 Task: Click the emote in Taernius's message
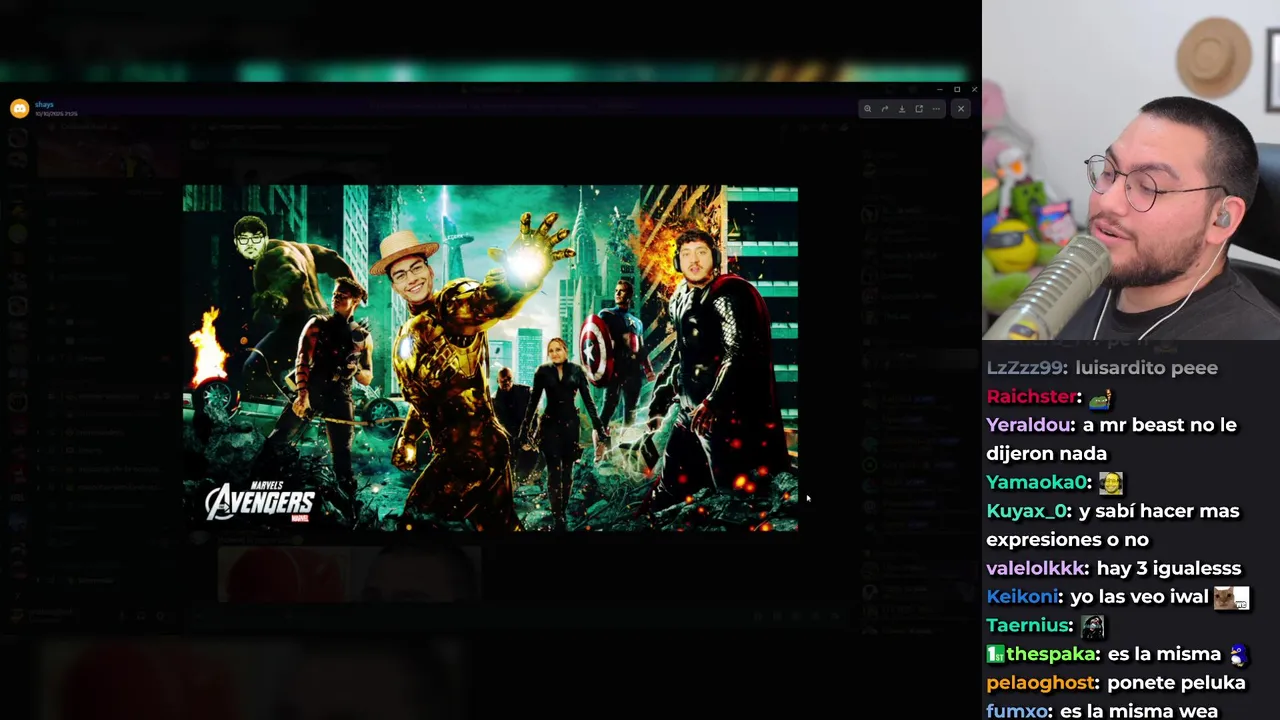(1093, 627)
